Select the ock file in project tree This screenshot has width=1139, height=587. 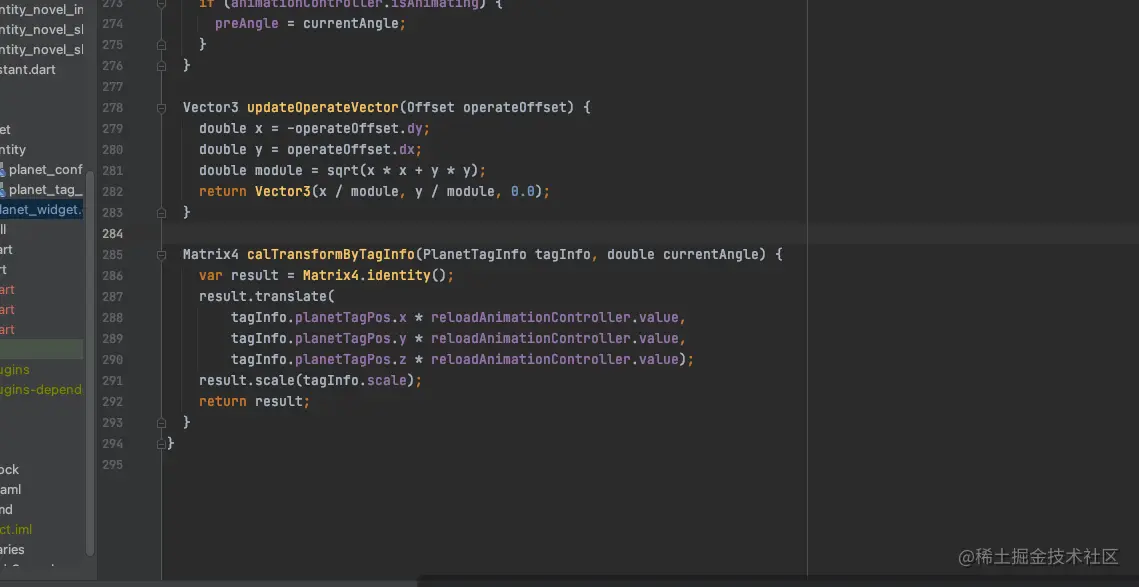(x=9, y=469)
